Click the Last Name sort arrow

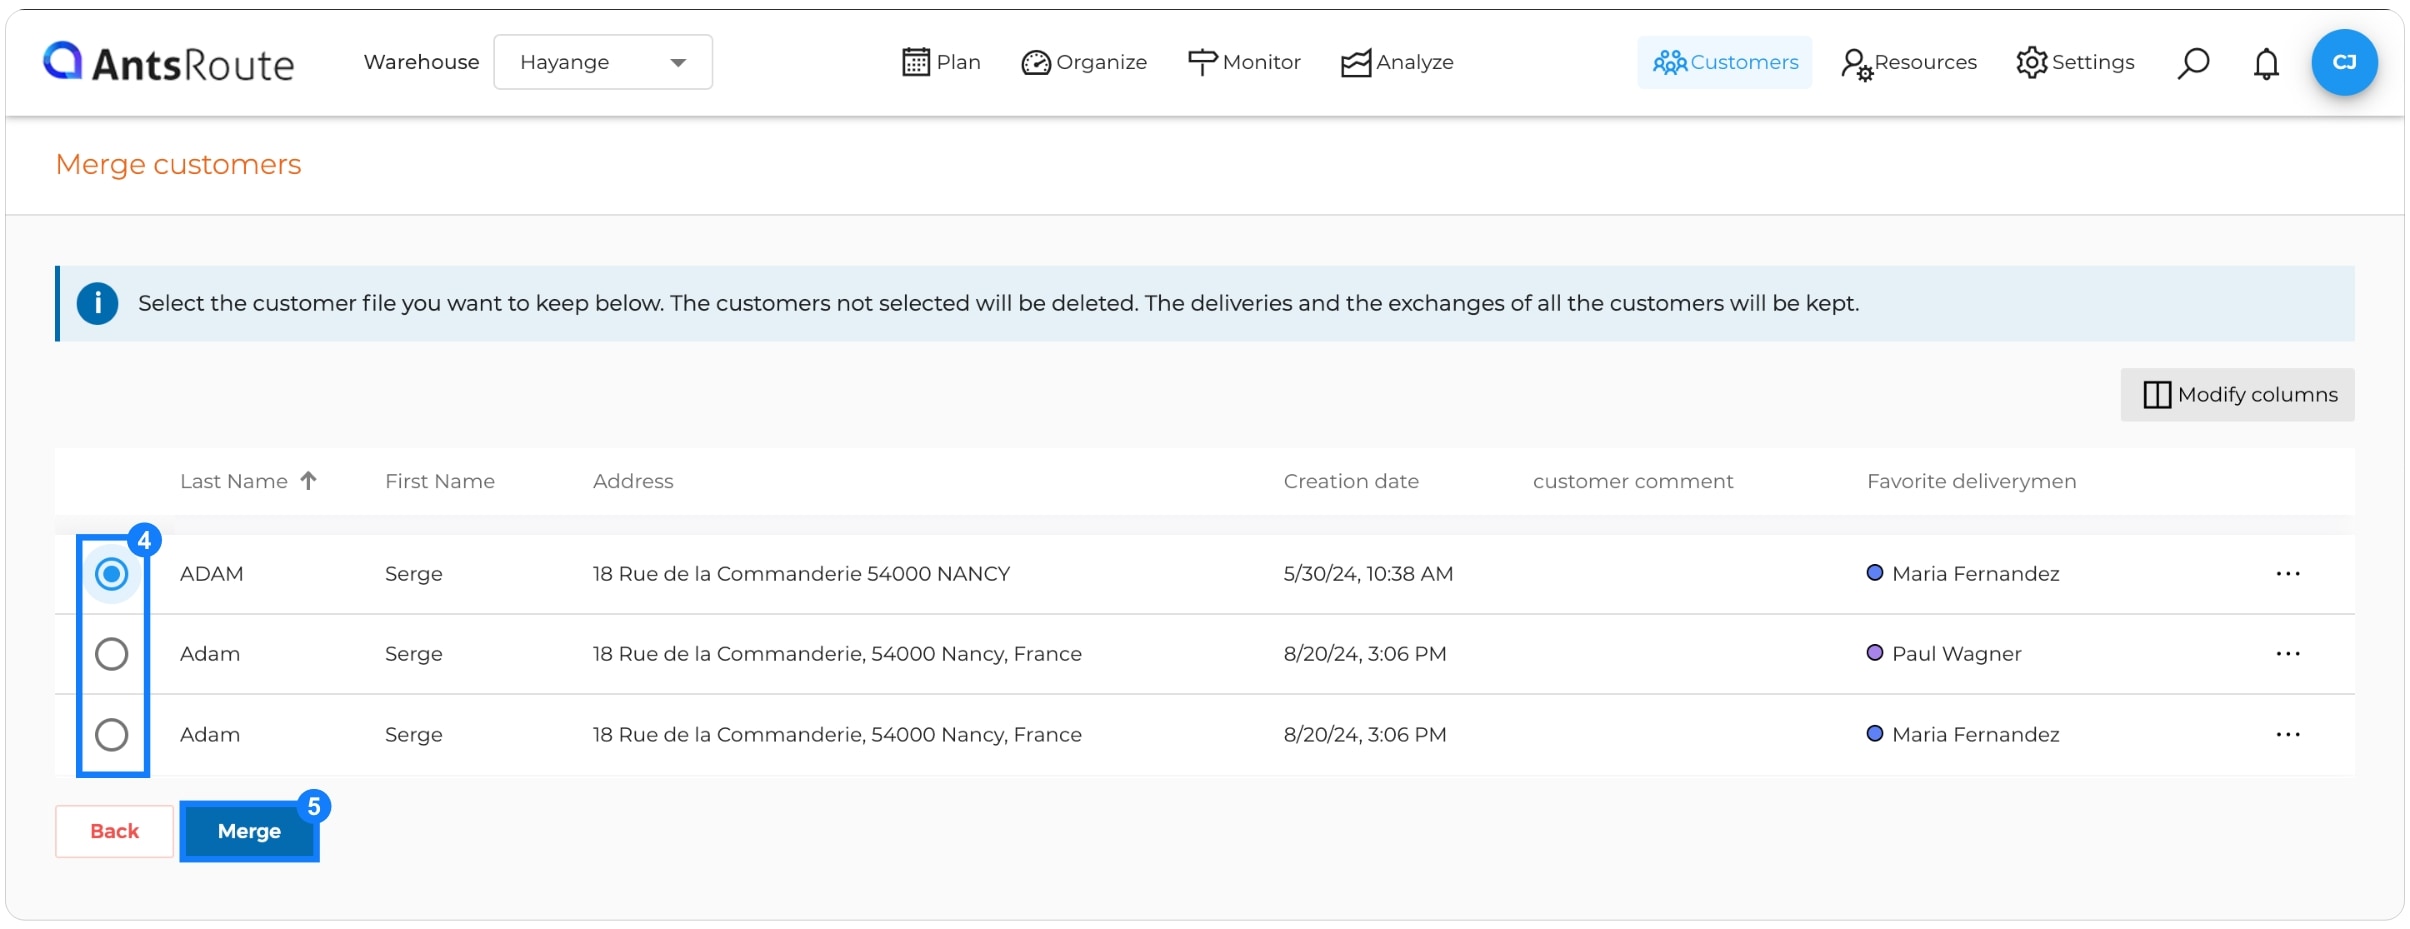point(308,481)
